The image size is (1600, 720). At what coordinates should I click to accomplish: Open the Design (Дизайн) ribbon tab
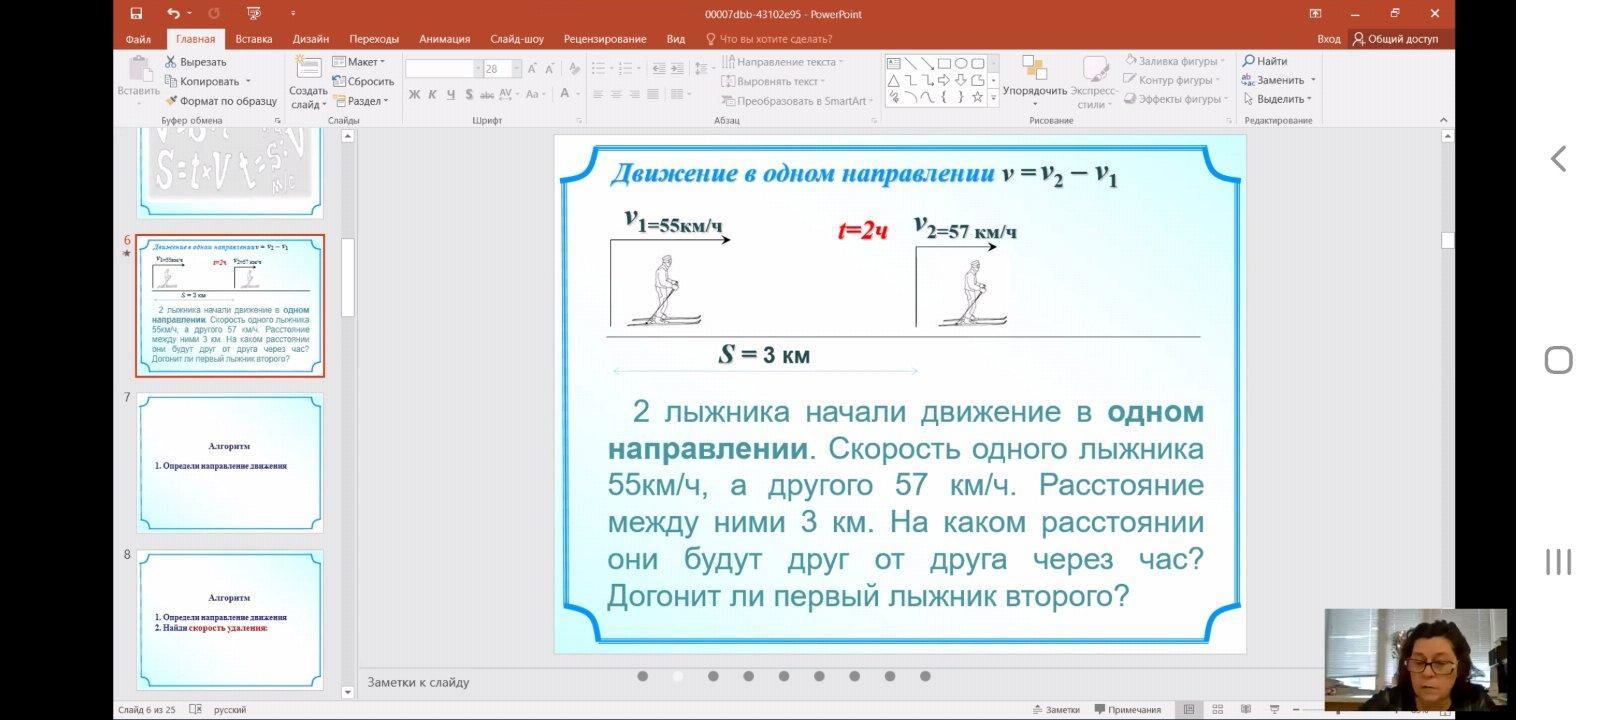[310, 39]
